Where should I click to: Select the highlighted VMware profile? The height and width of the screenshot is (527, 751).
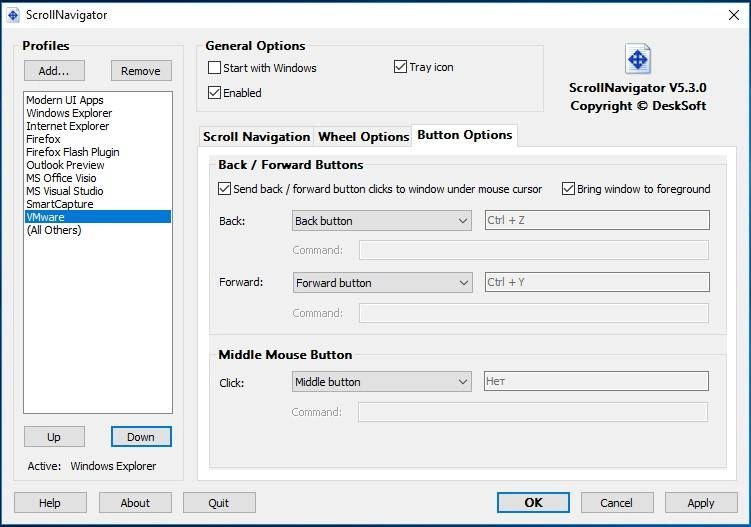point(98,217)
